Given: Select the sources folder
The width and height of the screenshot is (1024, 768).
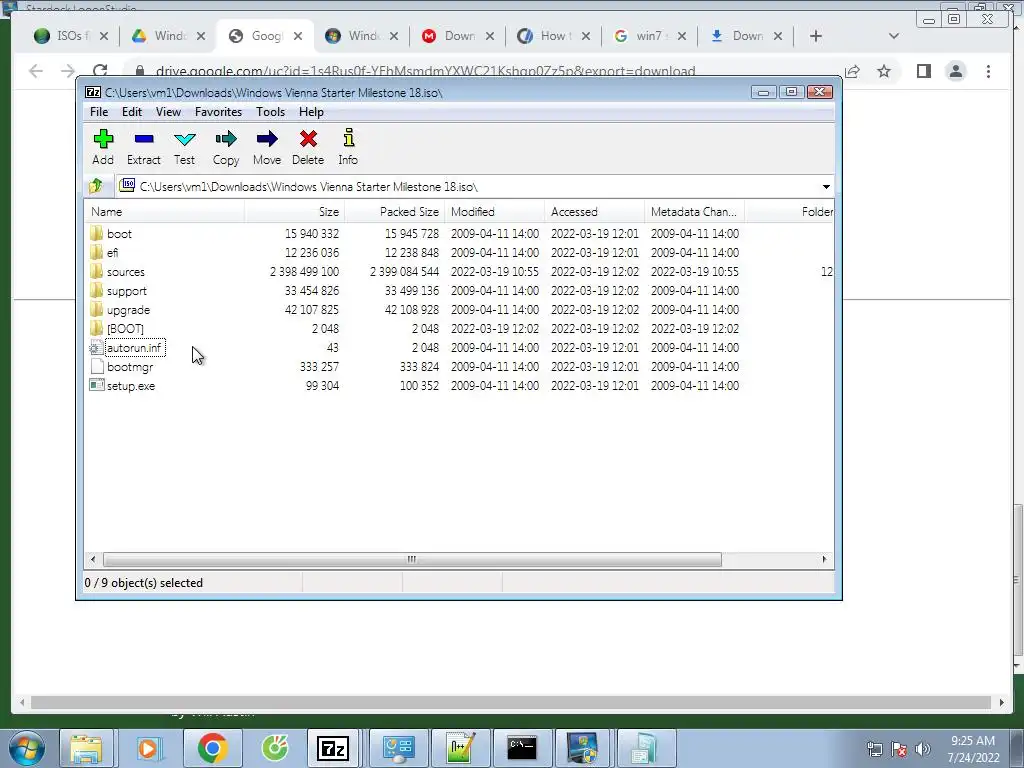Looking at the screenshot, I should click(125, 272).
